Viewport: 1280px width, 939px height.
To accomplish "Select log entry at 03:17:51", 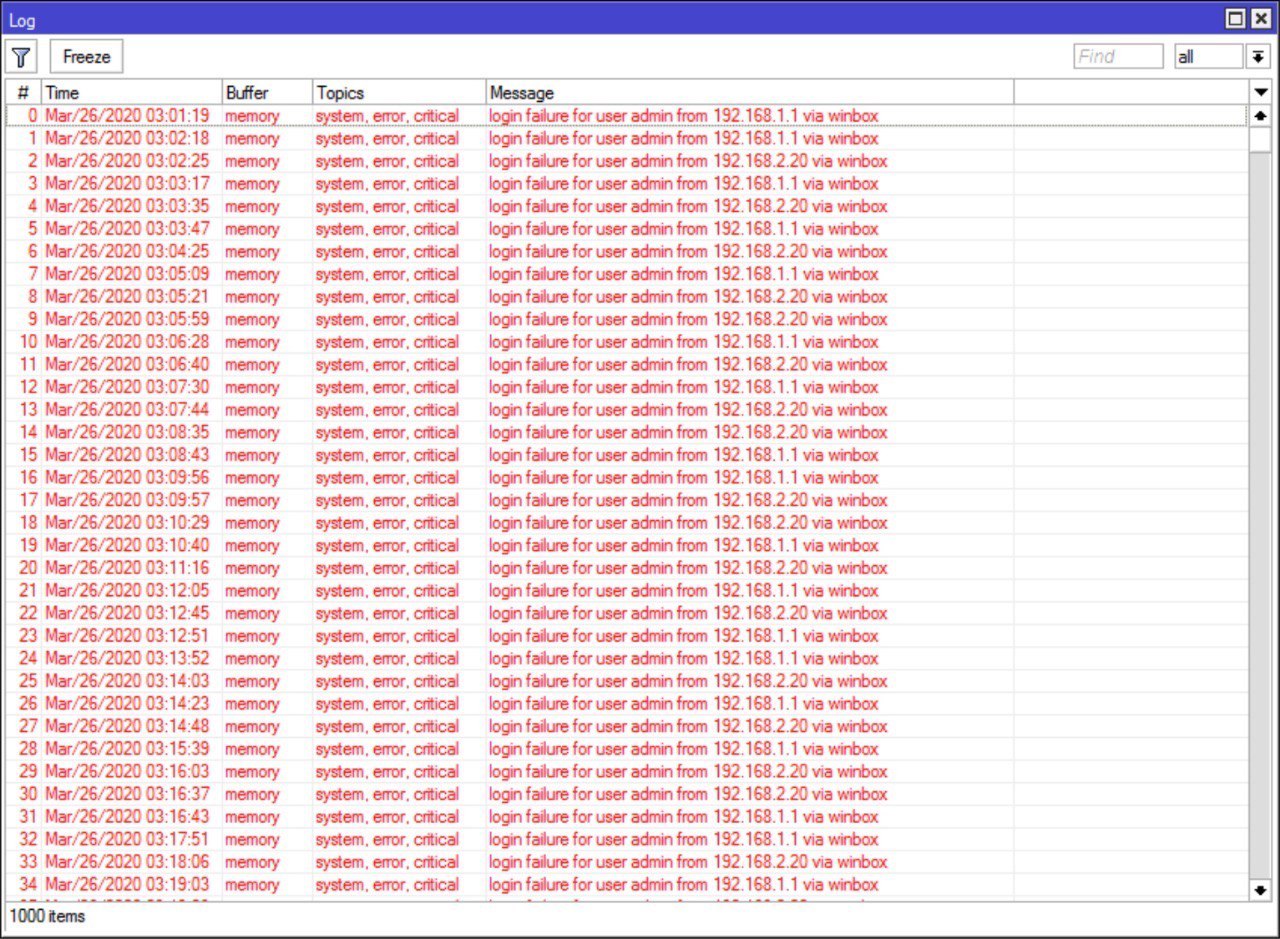I will point(627,839).
